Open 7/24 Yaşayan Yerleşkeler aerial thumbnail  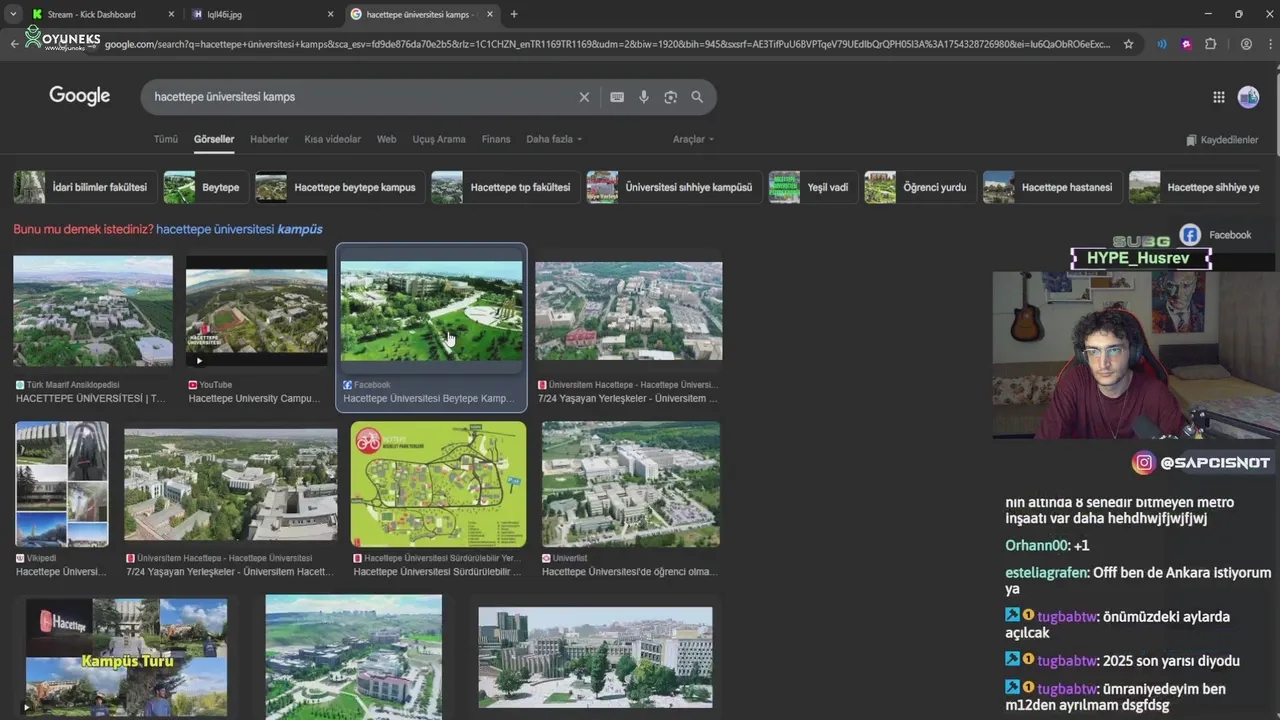(x=629, y=311)
